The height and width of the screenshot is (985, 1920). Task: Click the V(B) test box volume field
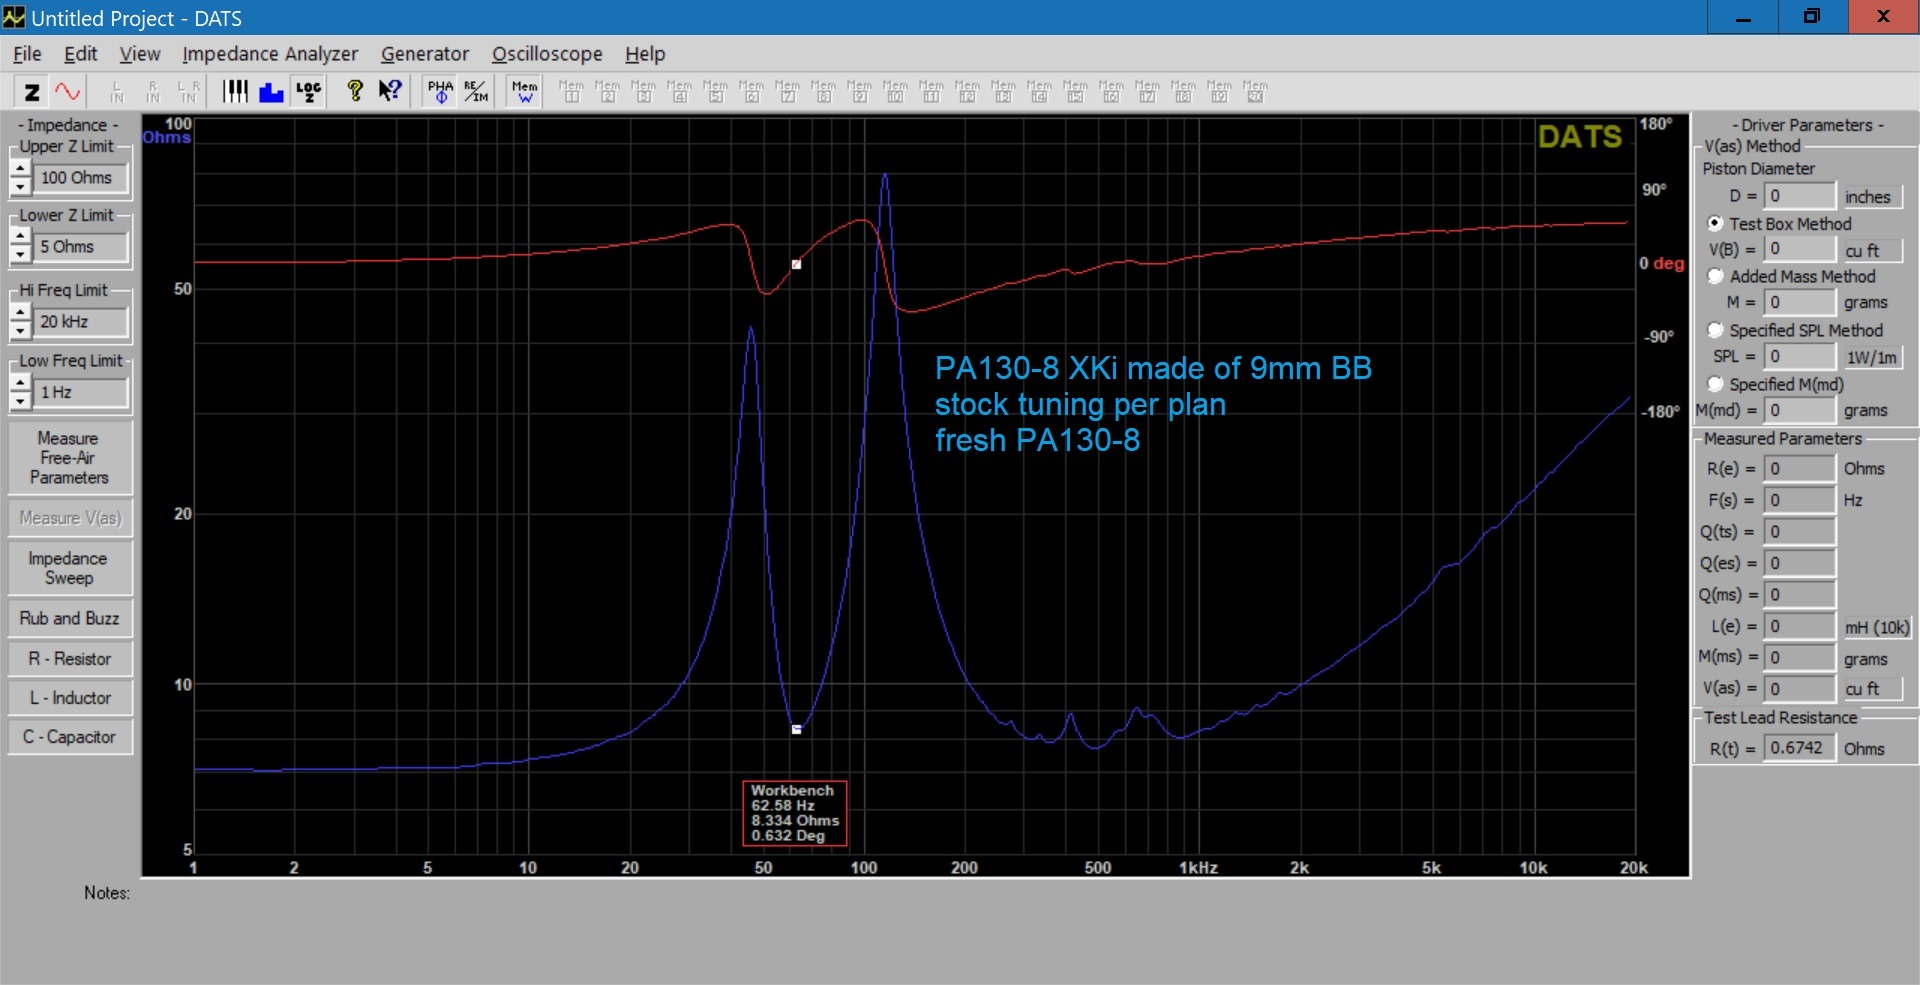1799,249
